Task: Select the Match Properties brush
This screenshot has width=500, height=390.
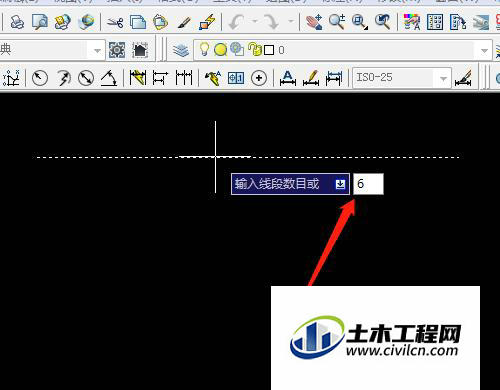Action: point(184,22)
